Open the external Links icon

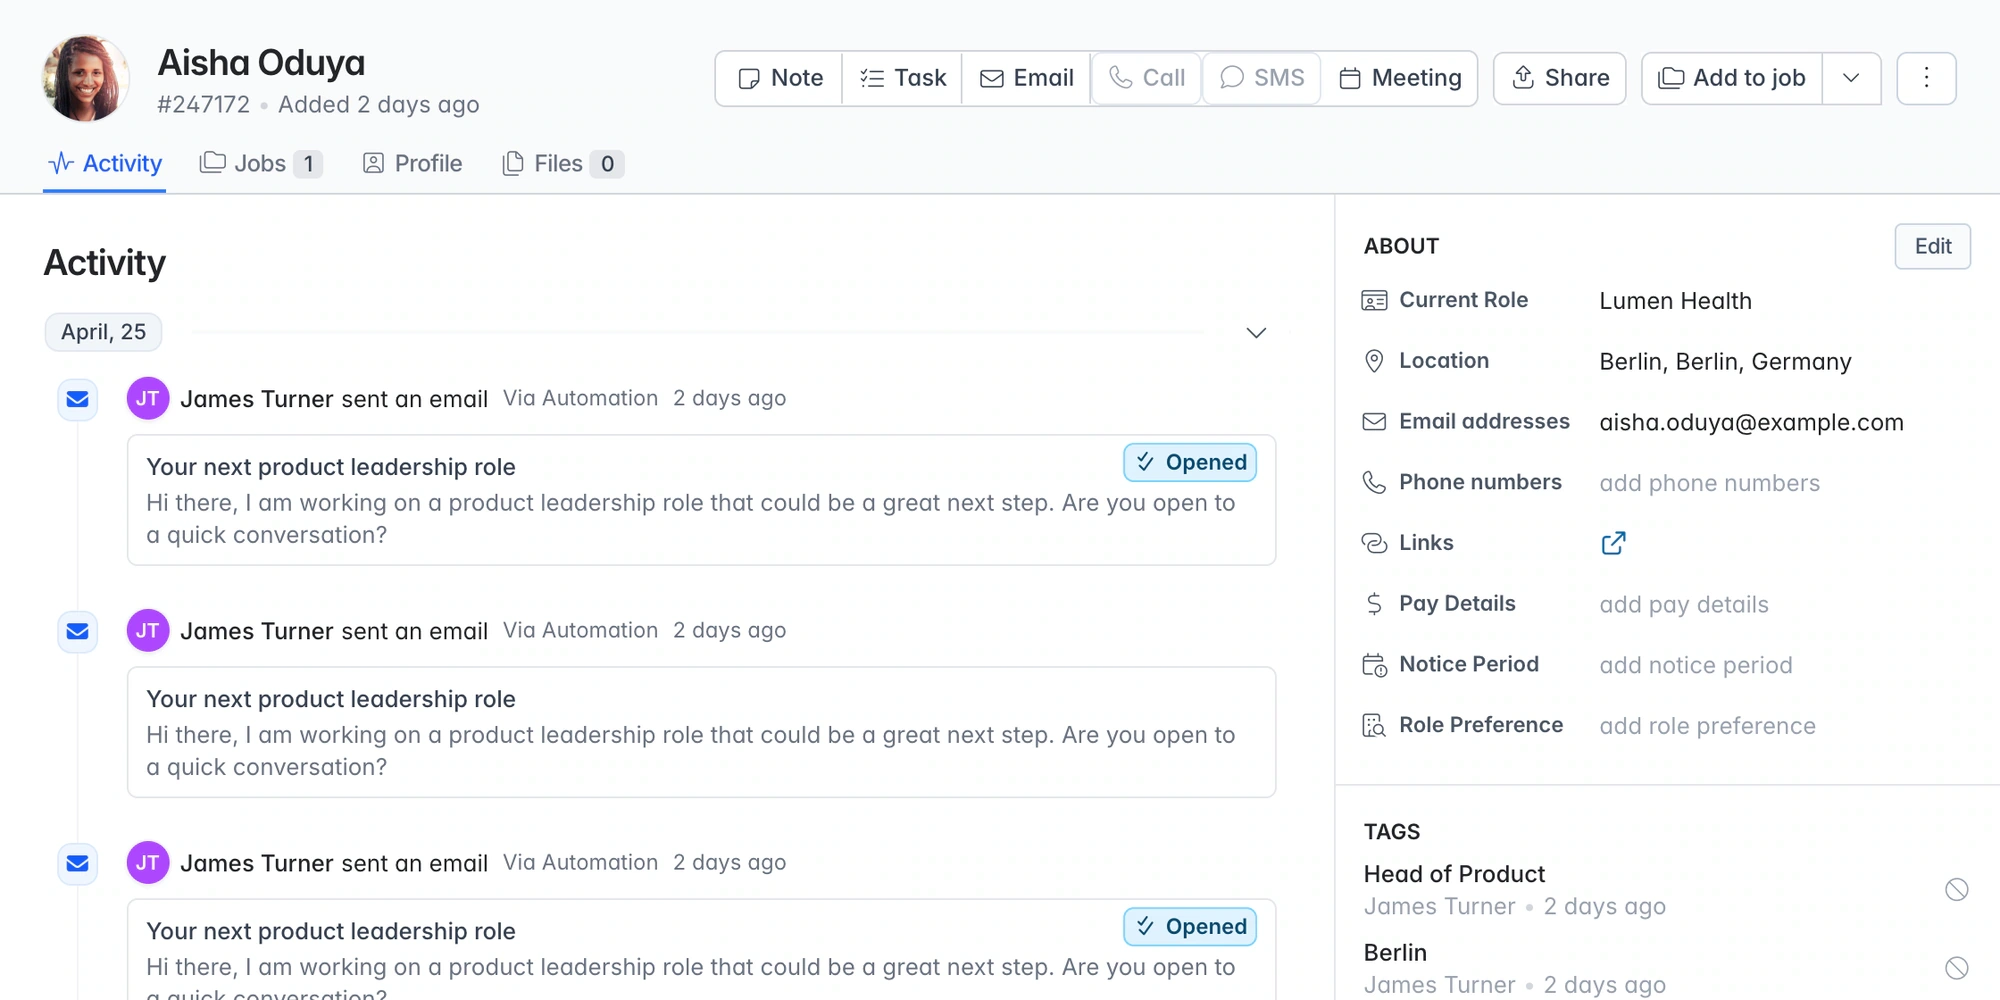click(1613, 543)
